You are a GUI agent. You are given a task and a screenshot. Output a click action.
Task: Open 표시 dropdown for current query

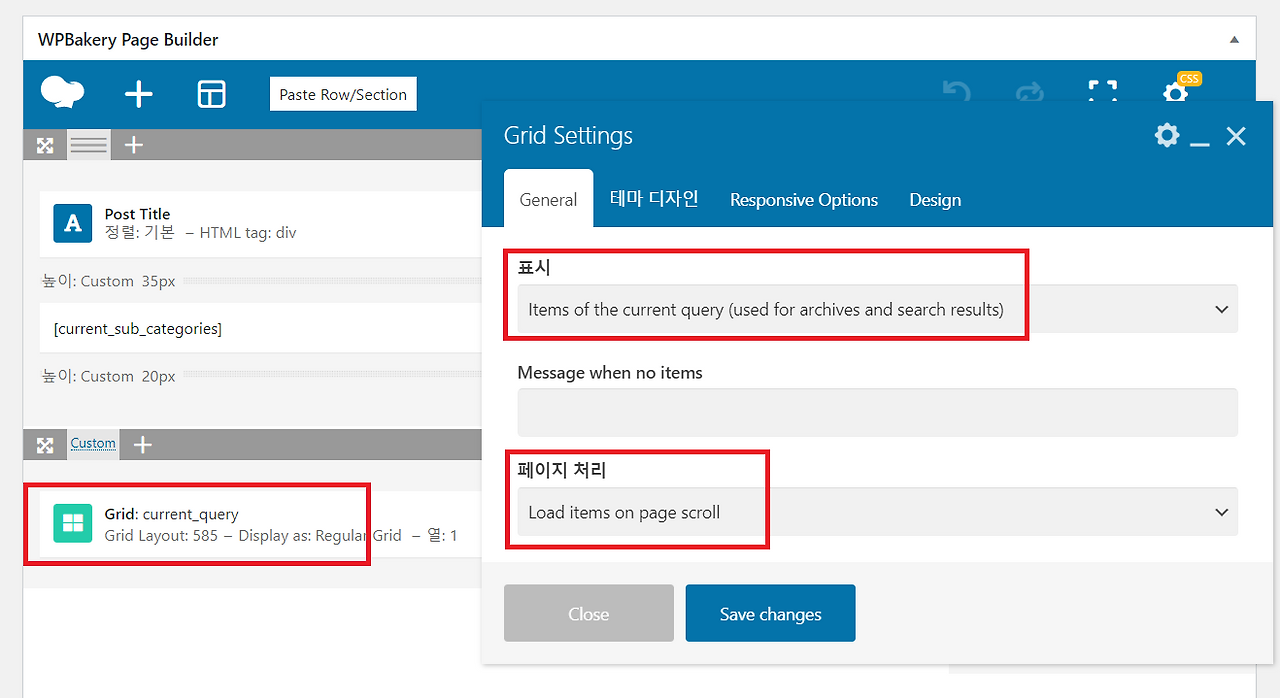click(878, 309)
